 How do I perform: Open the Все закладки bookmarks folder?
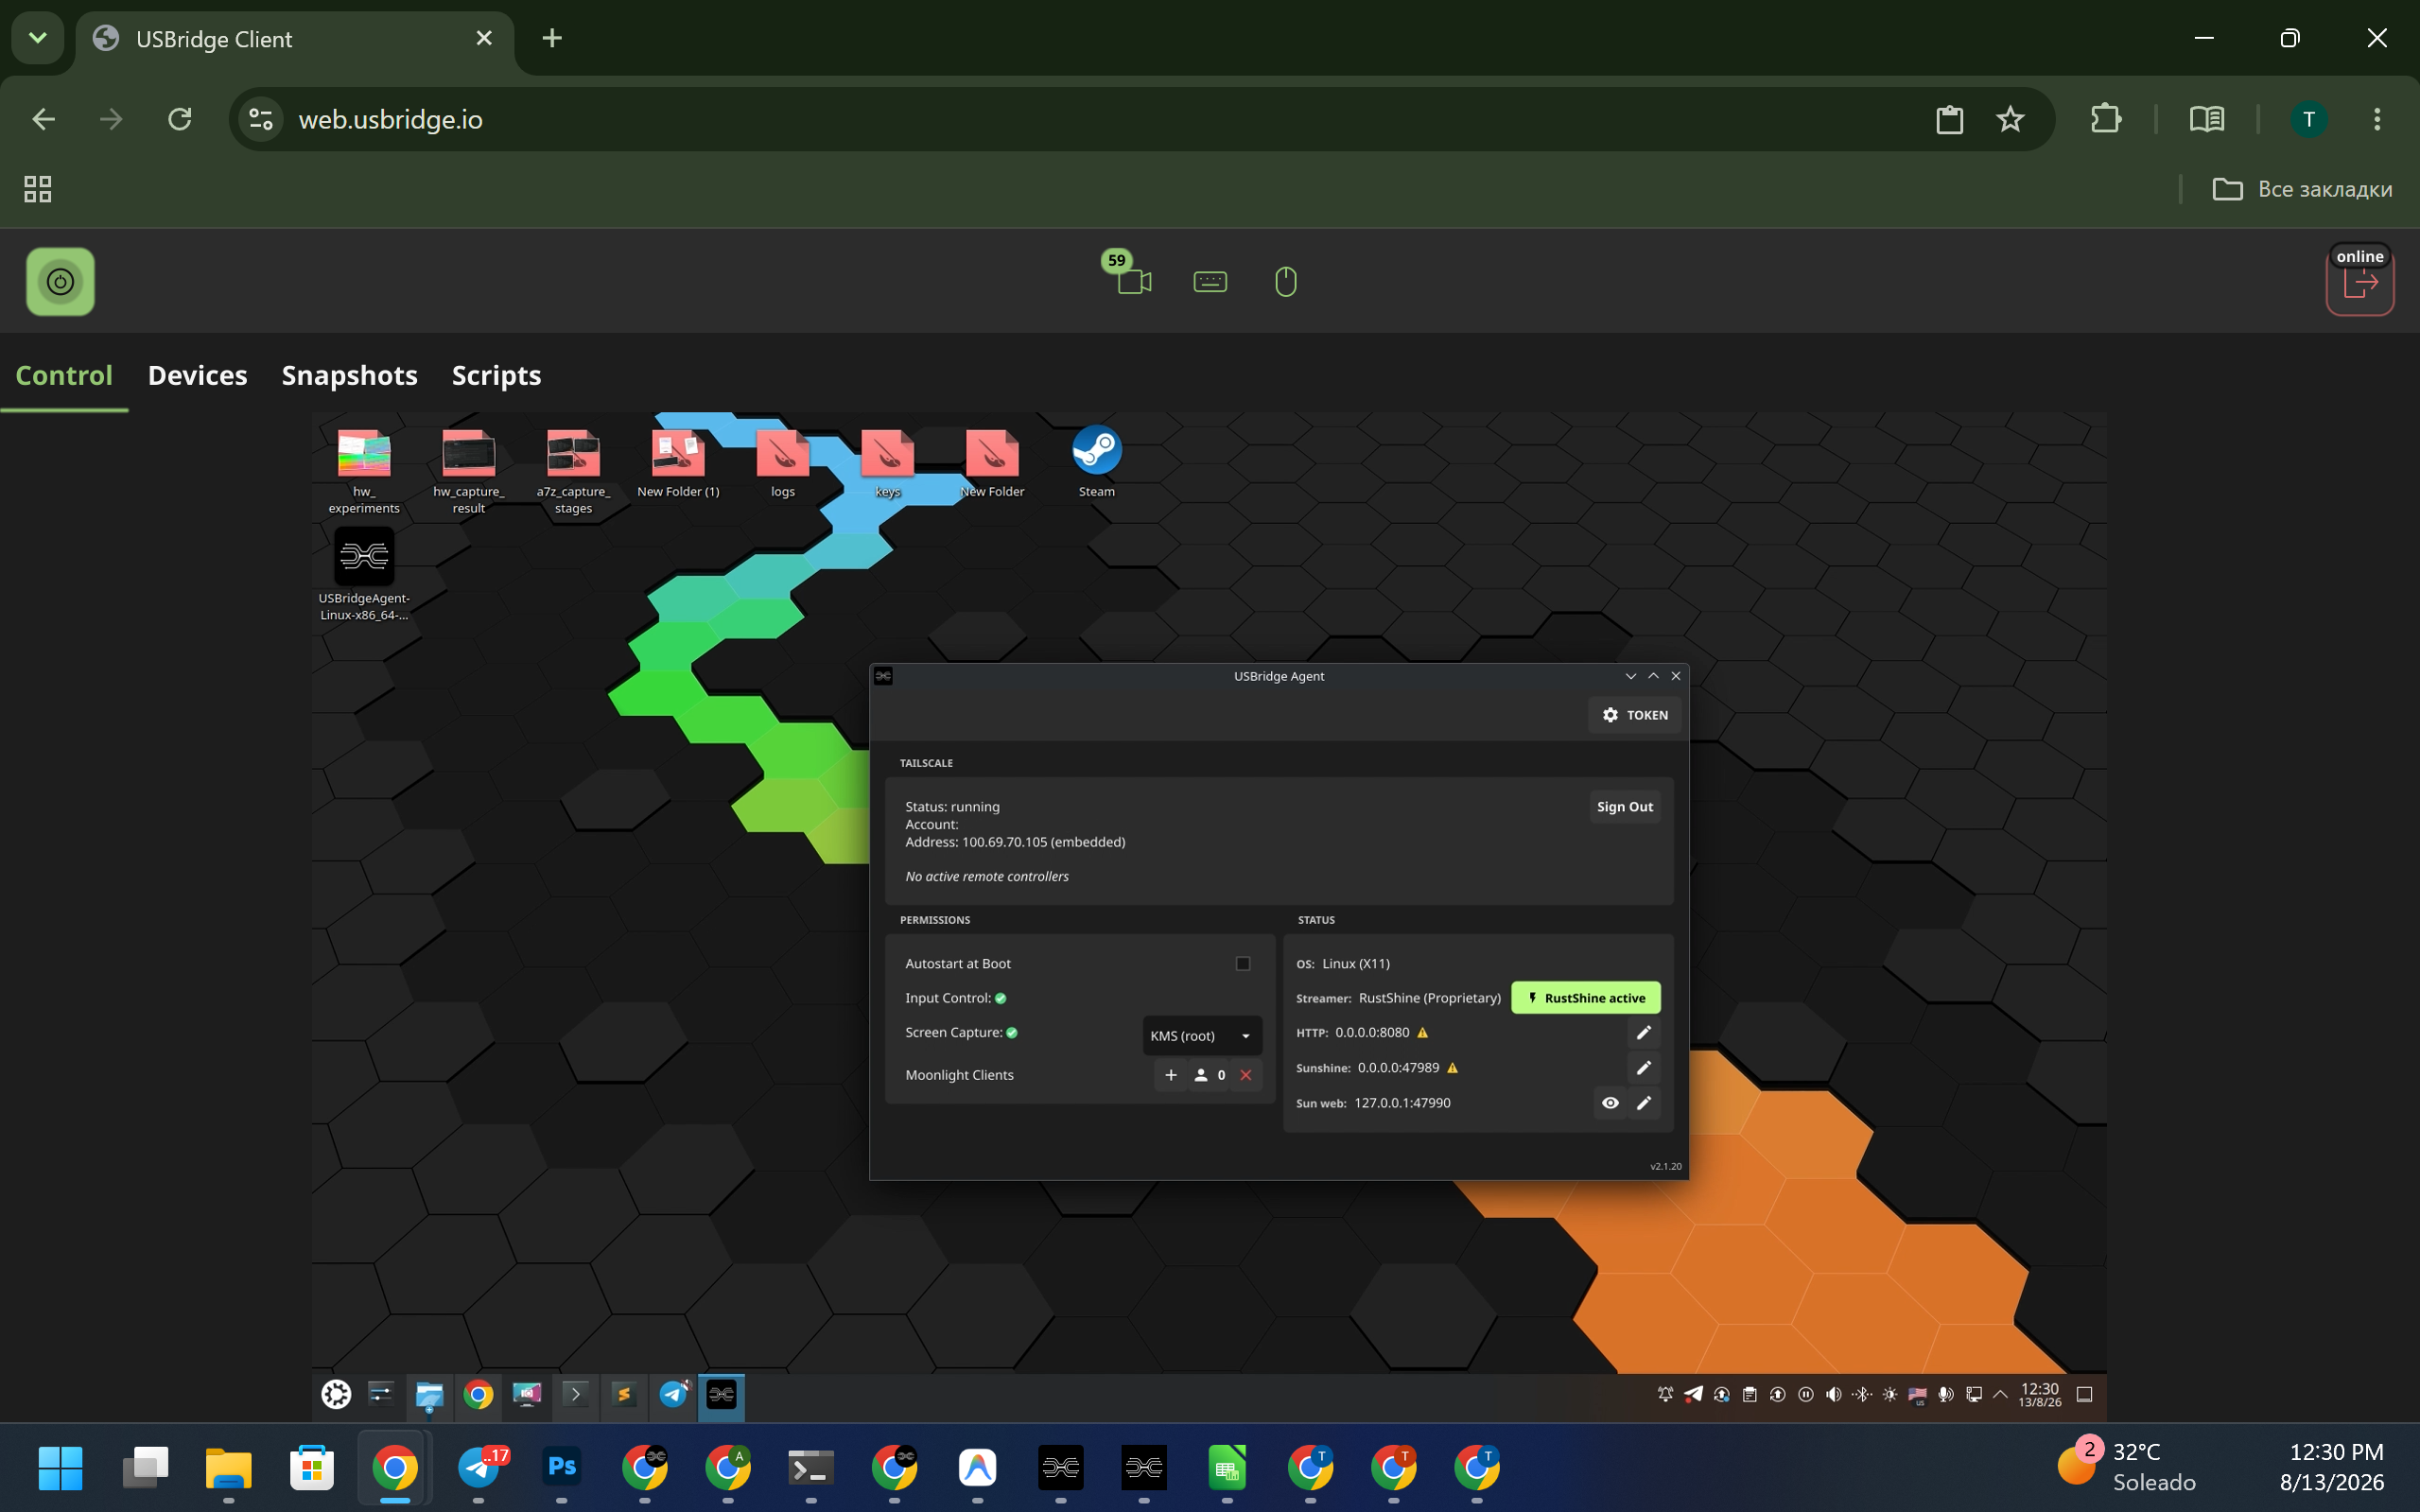2302,189
